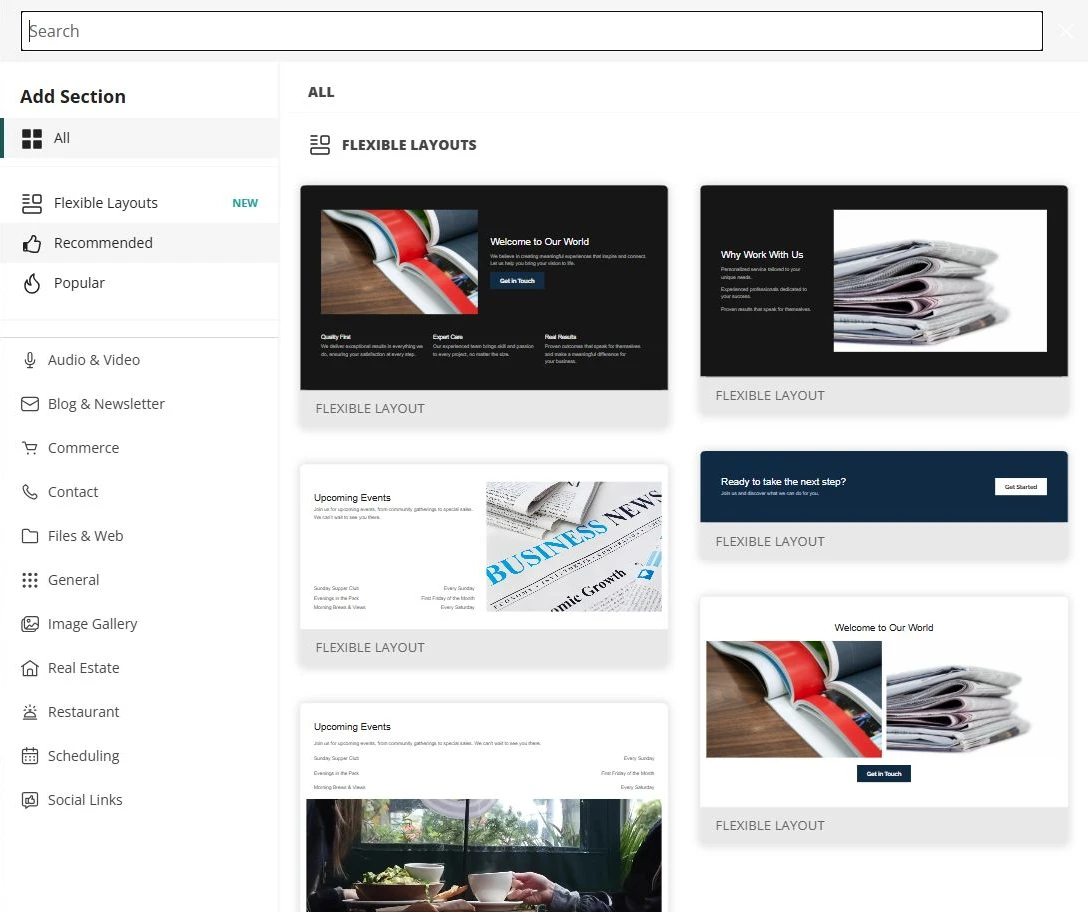This screenshot has height=912, width=1088.
Task: Open the Files & Web category
Action: click(x=139, y=536)
